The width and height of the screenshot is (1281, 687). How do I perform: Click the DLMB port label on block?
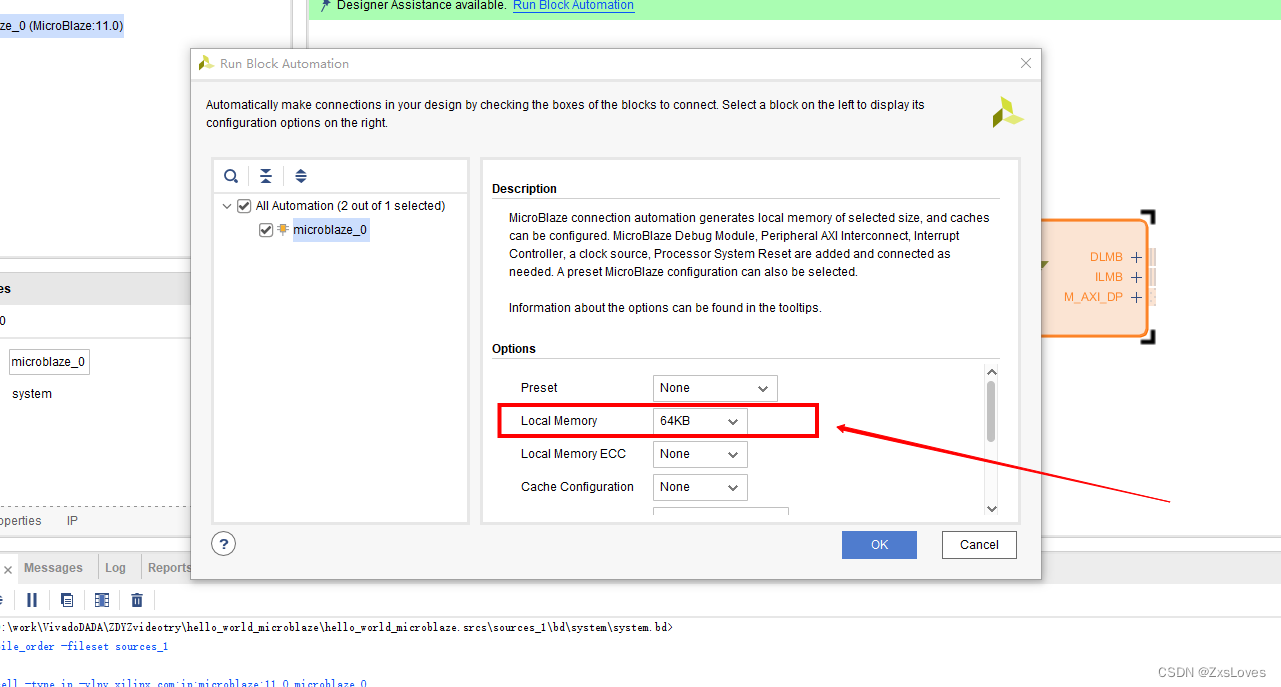(x=1106, y=258)
